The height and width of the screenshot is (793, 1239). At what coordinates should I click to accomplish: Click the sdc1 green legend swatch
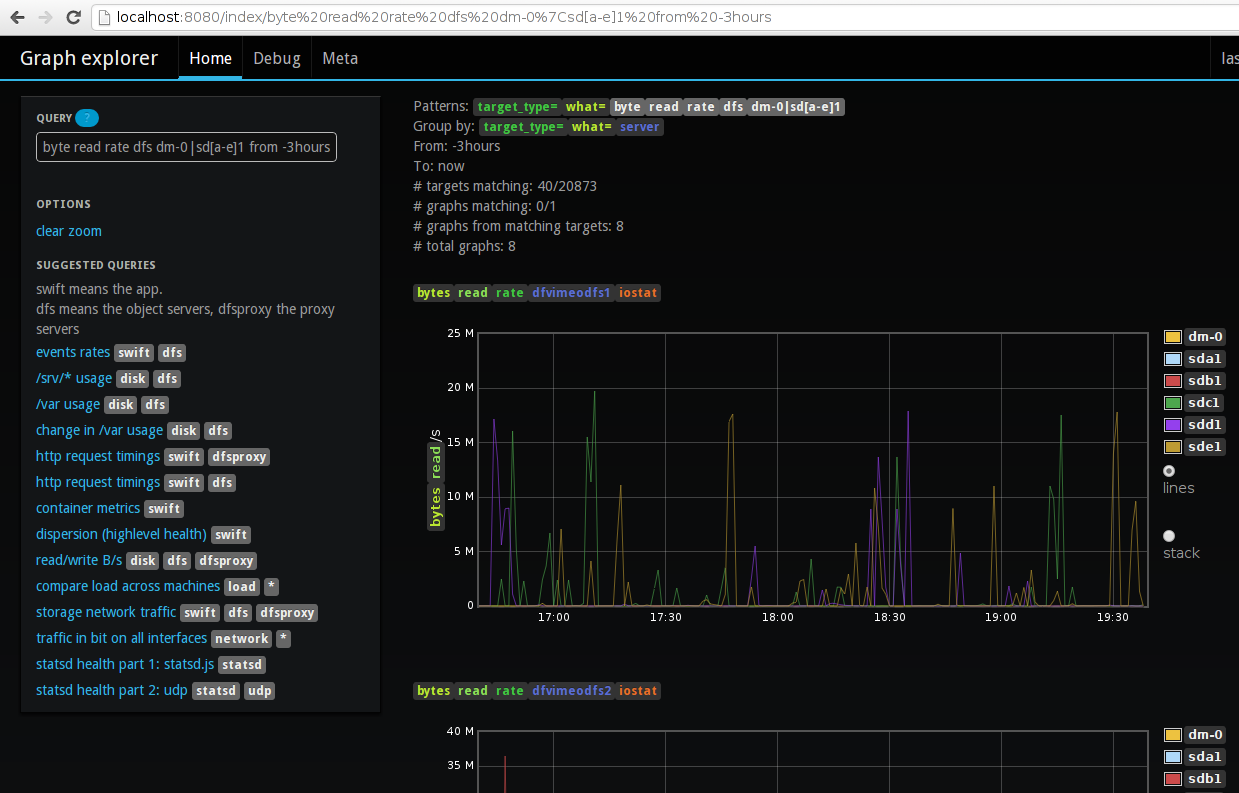tap(1173, 403)
